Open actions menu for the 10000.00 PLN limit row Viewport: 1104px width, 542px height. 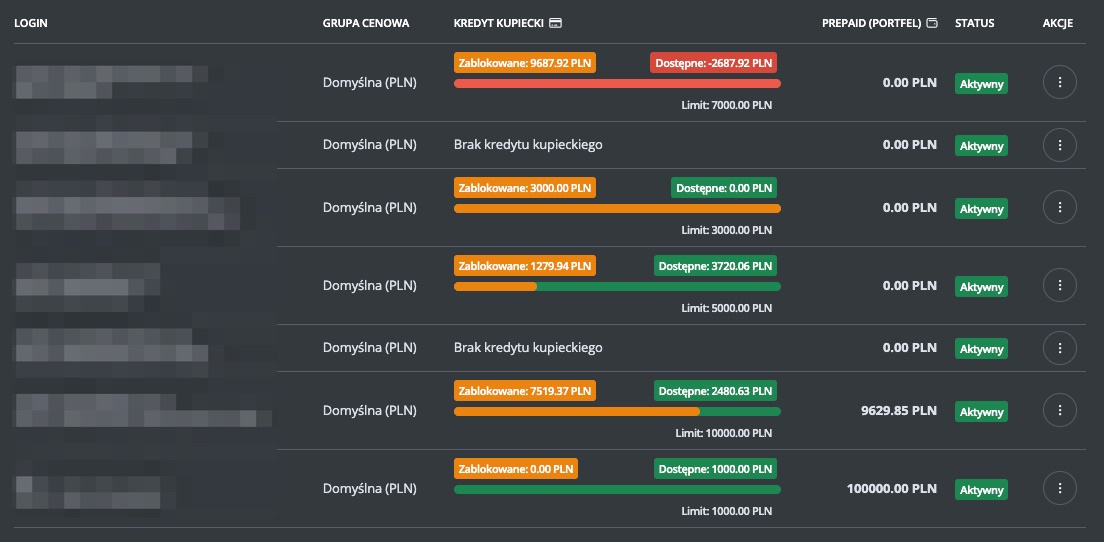[x=1059, y=411]
